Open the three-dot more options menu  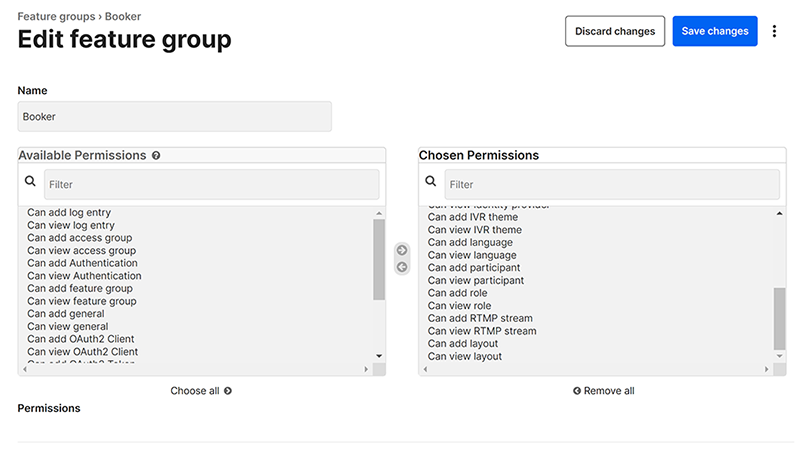click(774, 31)
